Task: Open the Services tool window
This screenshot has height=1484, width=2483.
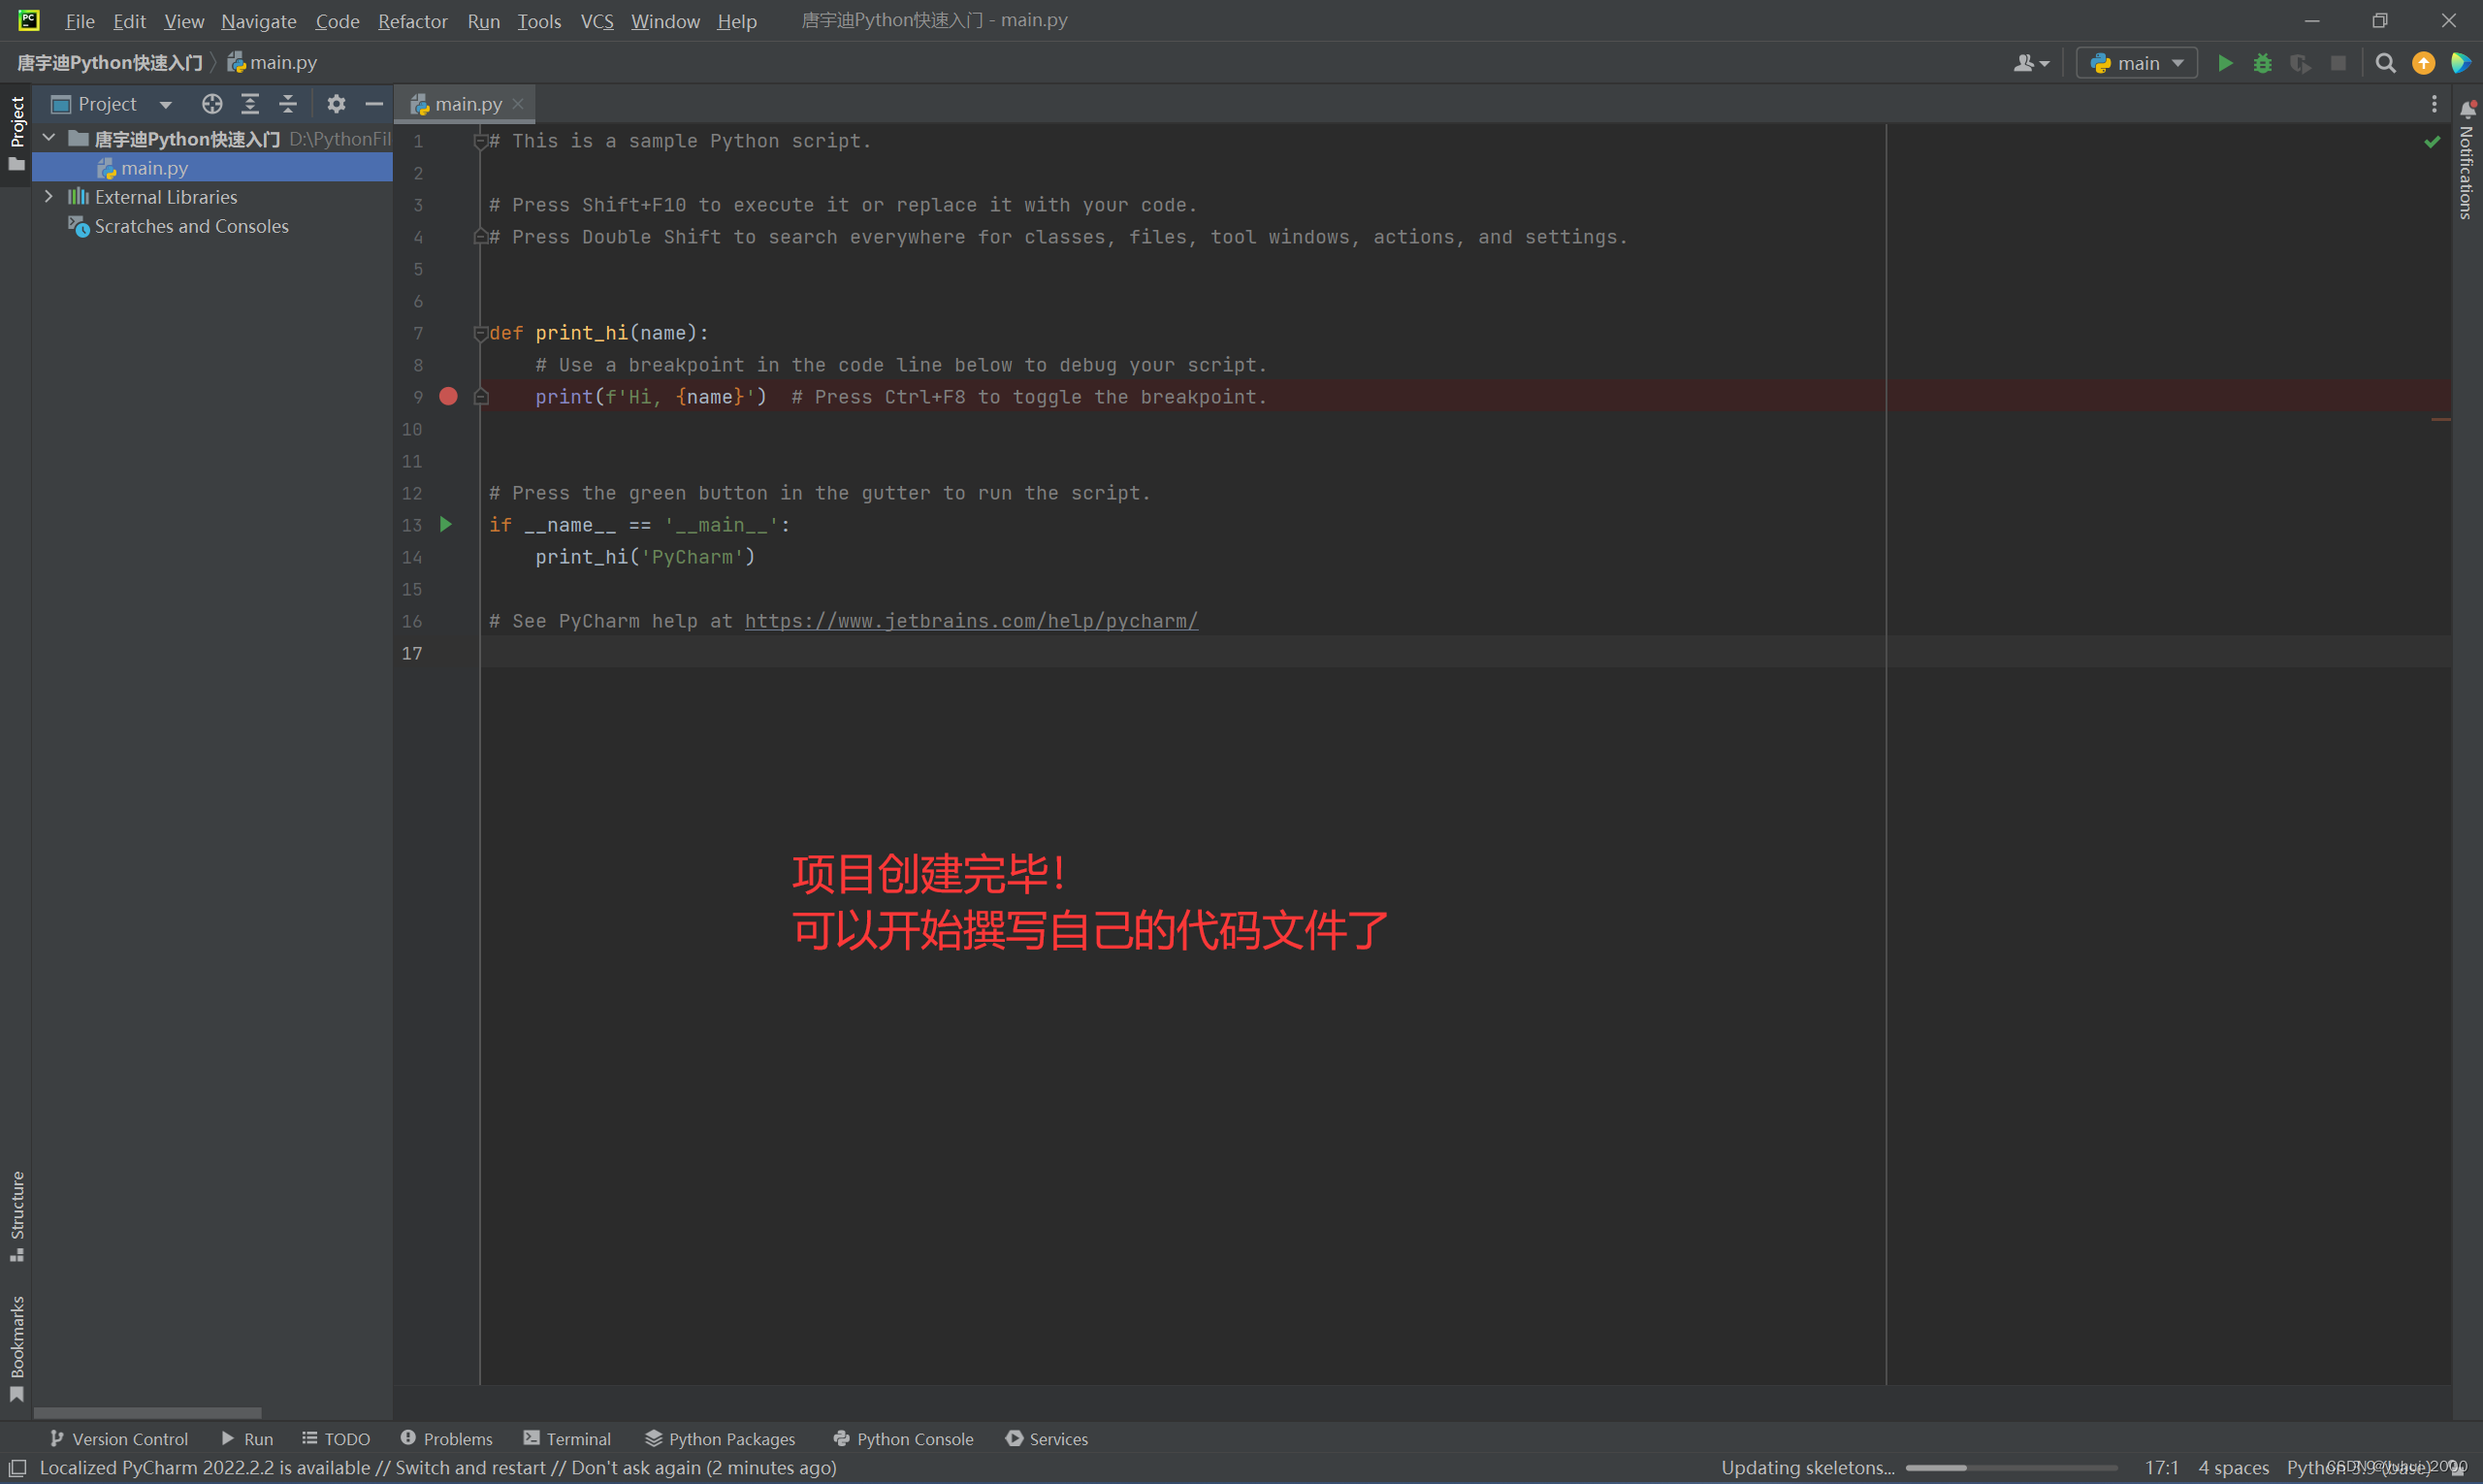Action: click(1046, 1438)
